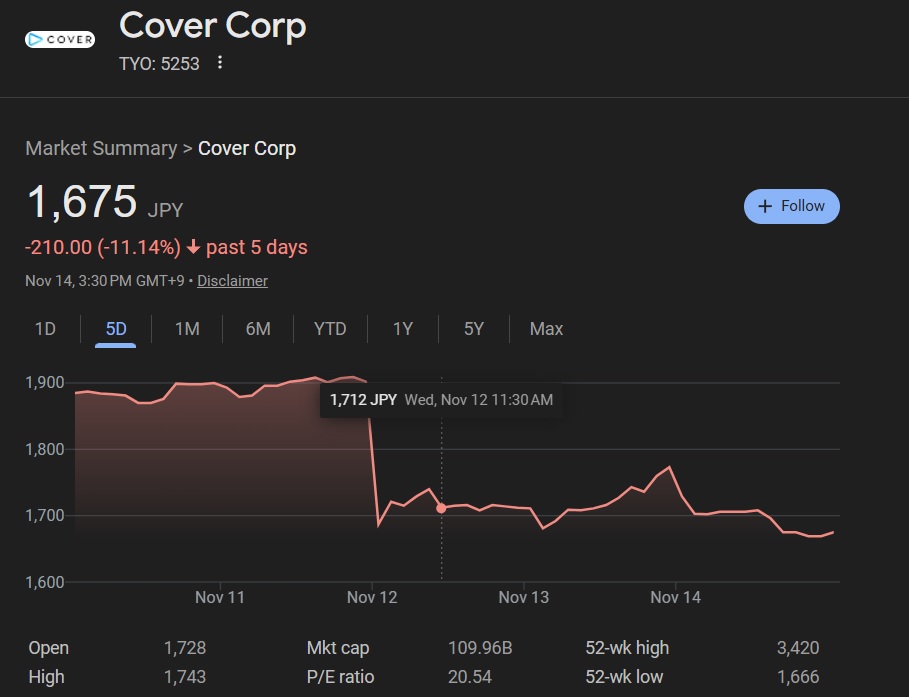Click the Follow button
This screenshot has height=697, width=909.
coord(791,206)
